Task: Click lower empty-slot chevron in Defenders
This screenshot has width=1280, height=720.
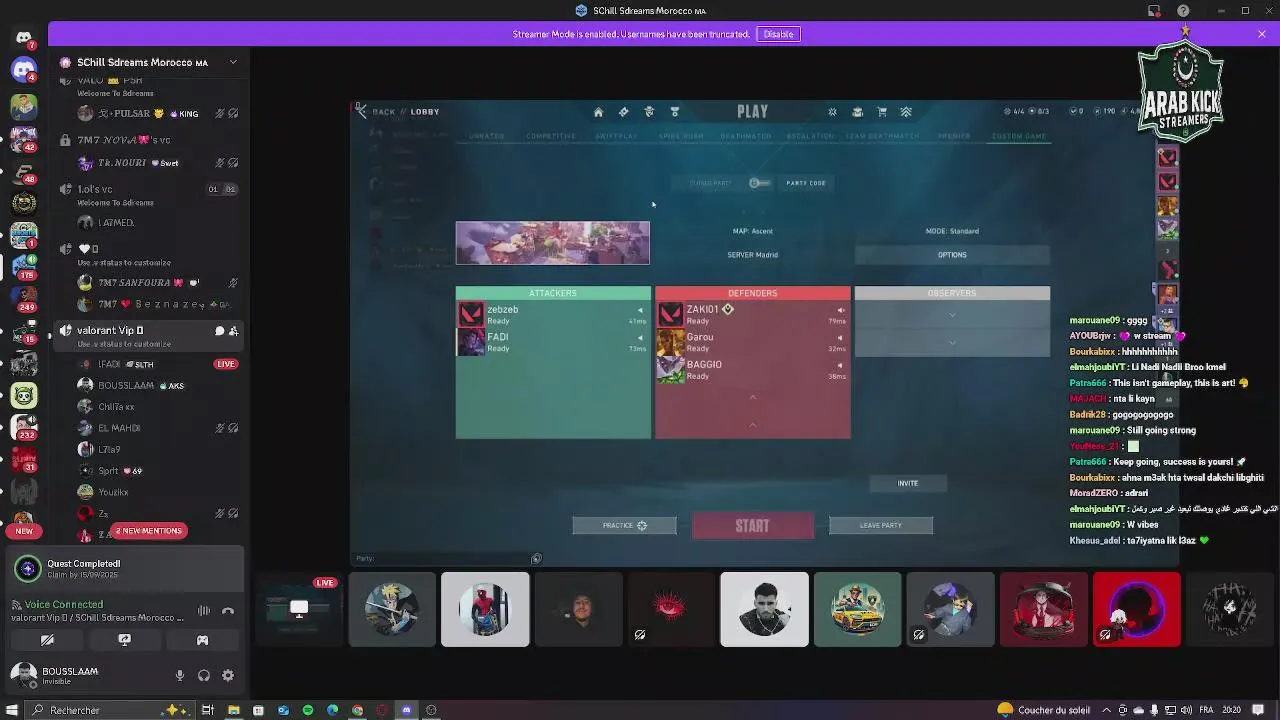Action: 753,425
